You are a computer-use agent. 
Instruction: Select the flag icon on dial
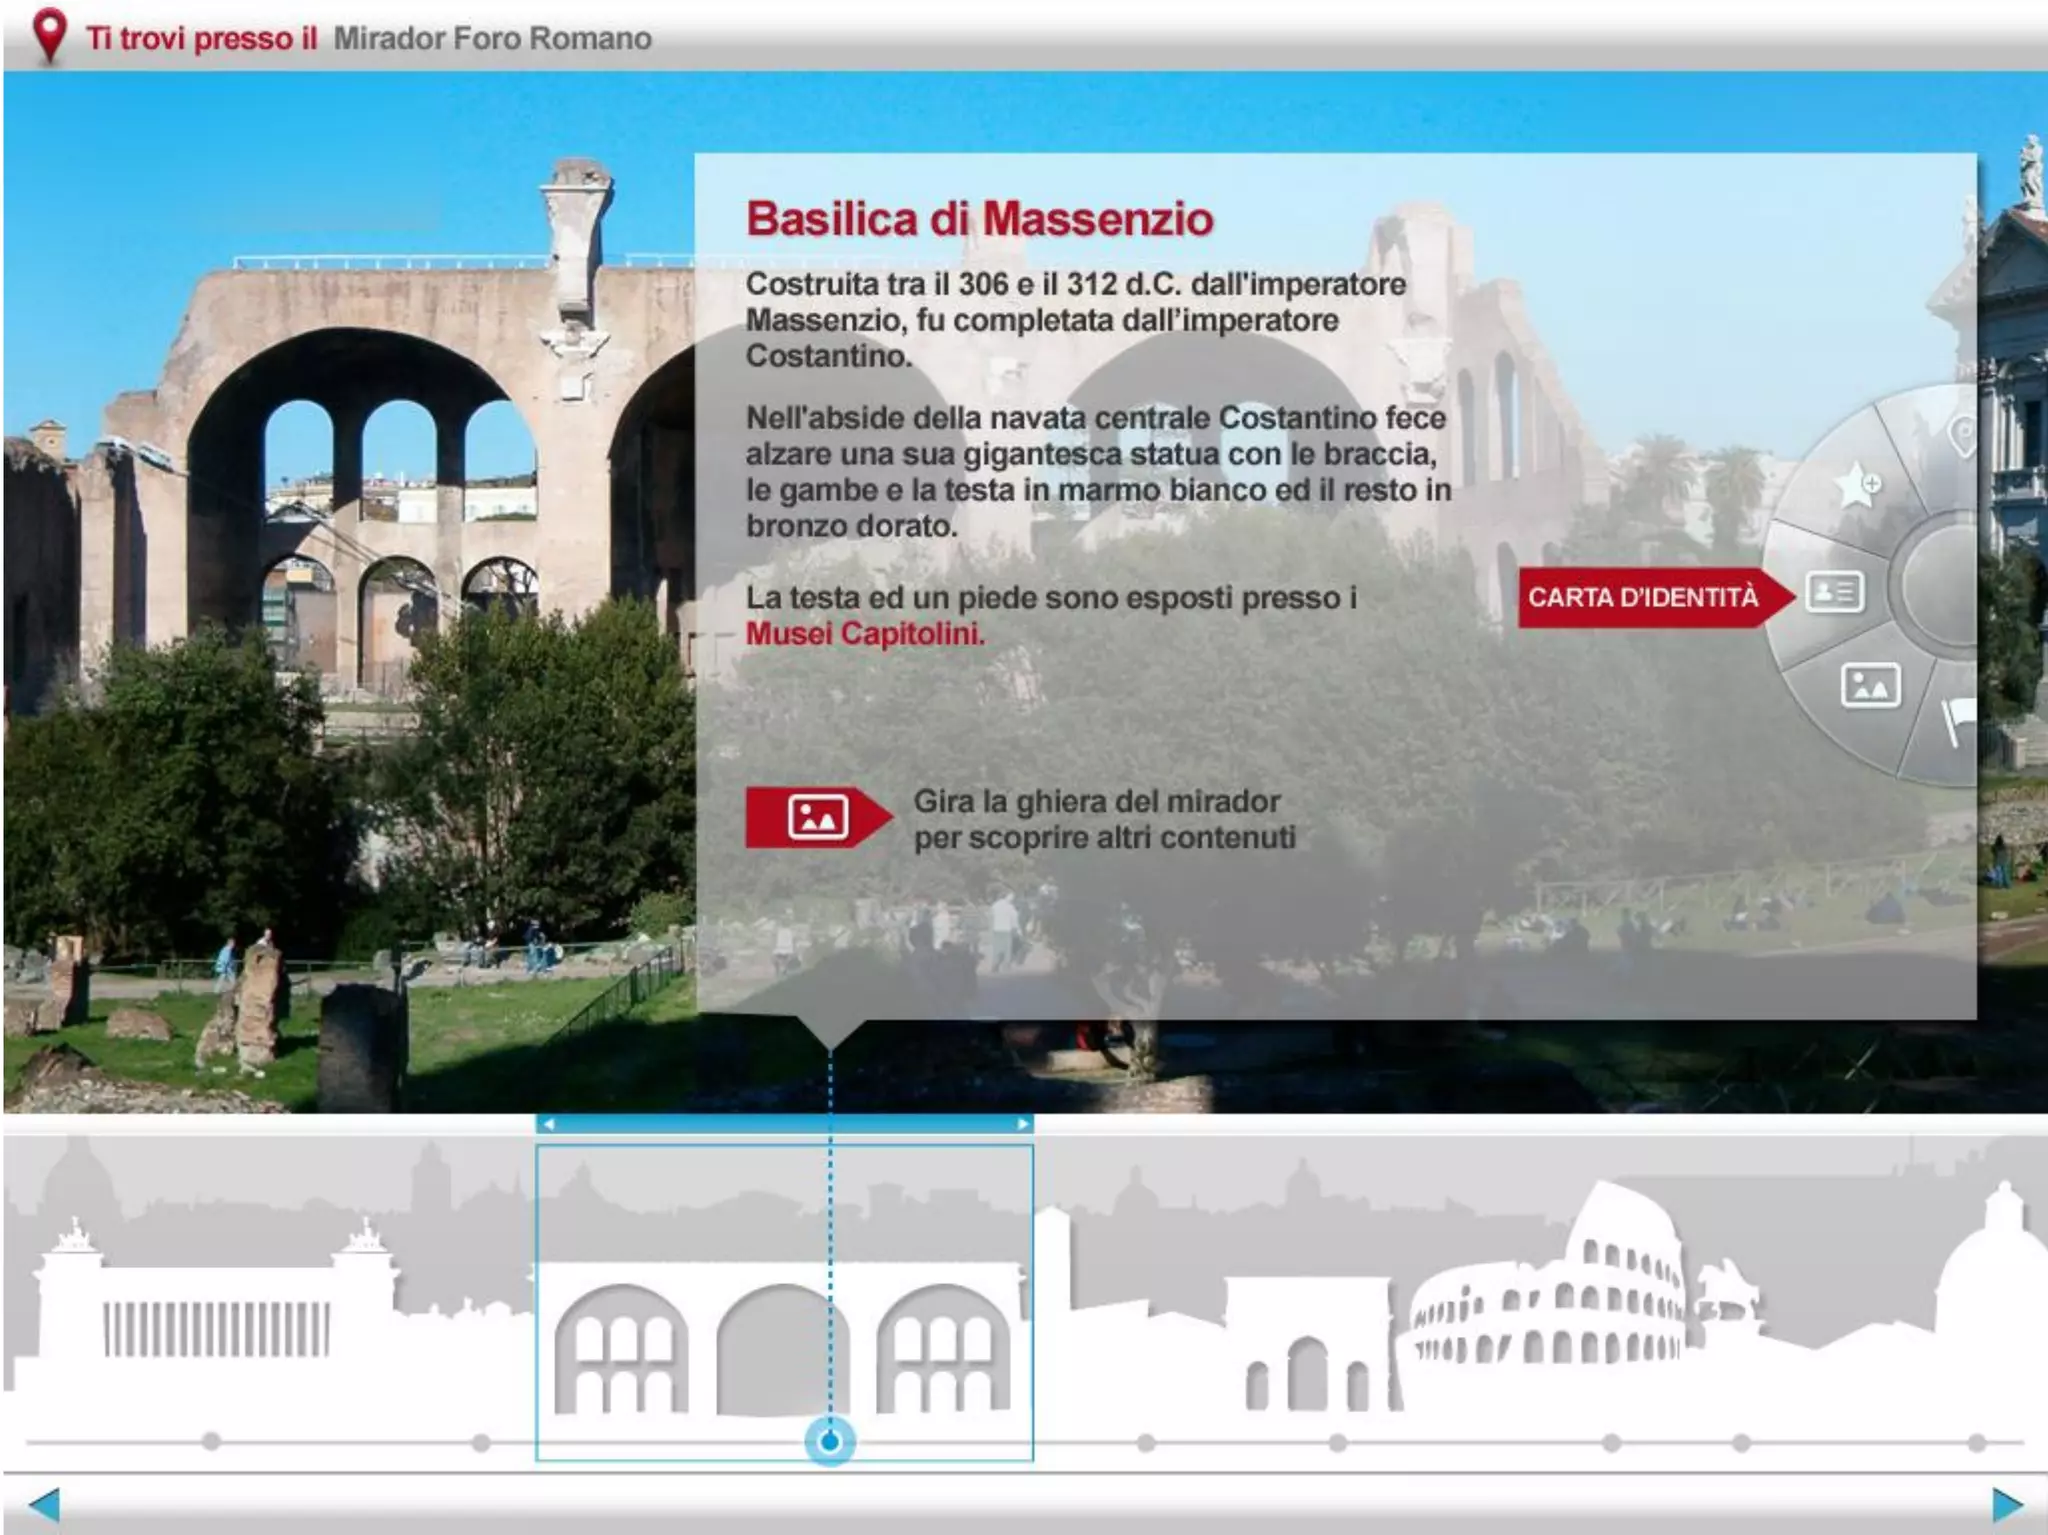pyautogui.click(x=1958, y=718)
